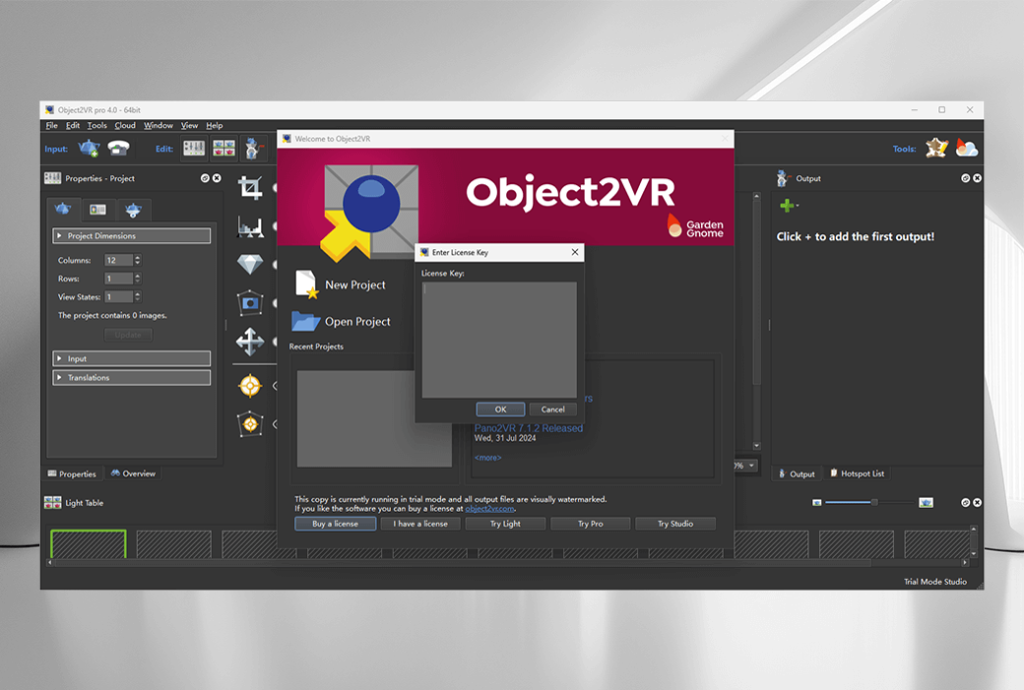The height and width of the screenshot is (690, 1024).
Task: Select the four-way move arrows tool
Action: pyautogui.click(x=250, y=341)
